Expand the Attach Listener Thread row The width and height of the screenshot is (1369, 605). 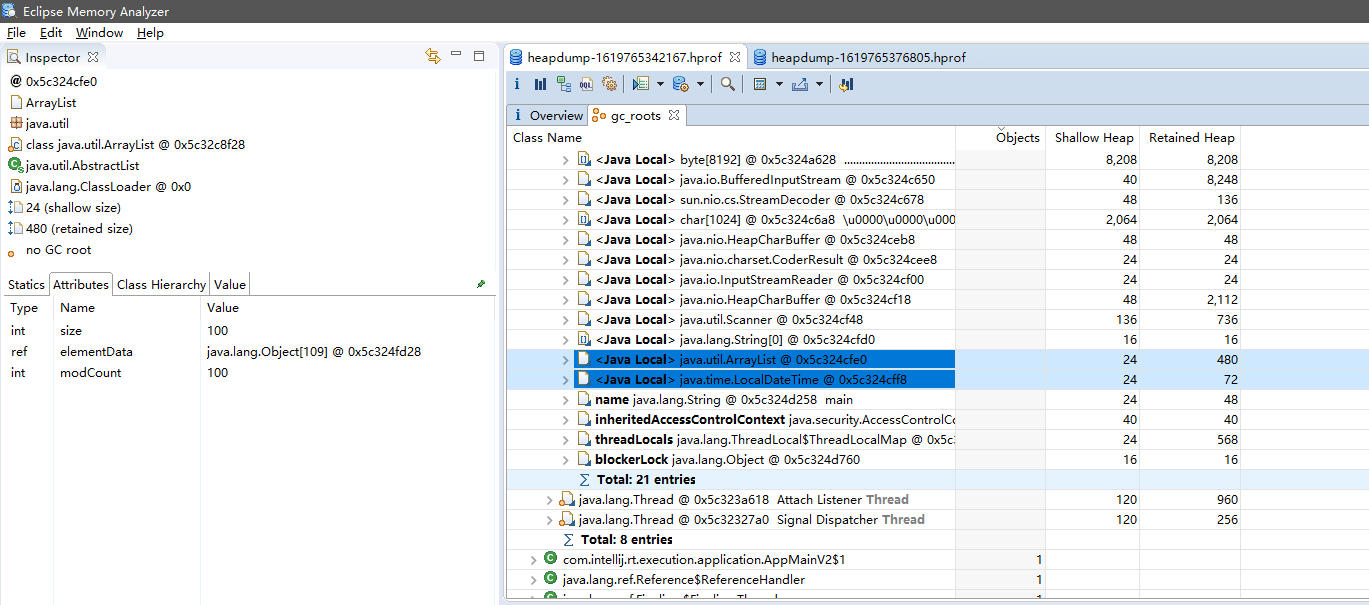549,499
